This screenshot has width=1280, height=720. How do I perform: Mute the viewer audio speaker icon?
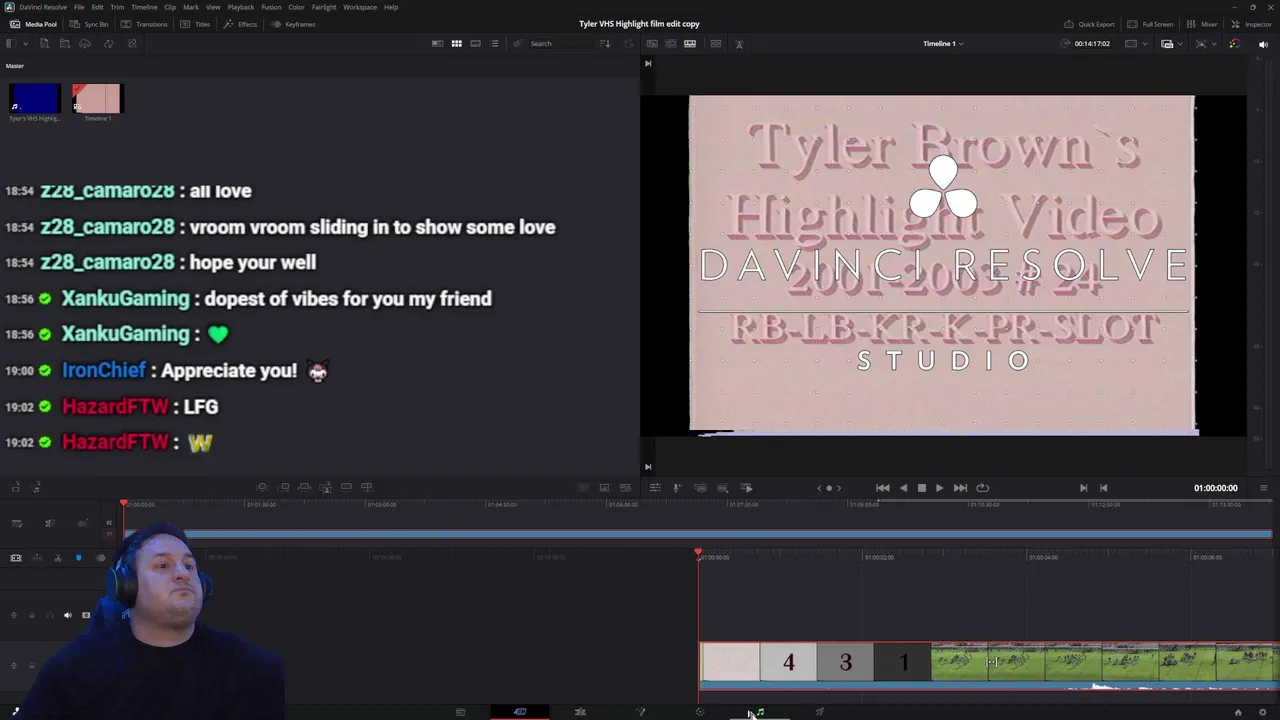click(x=1263, y=44)
